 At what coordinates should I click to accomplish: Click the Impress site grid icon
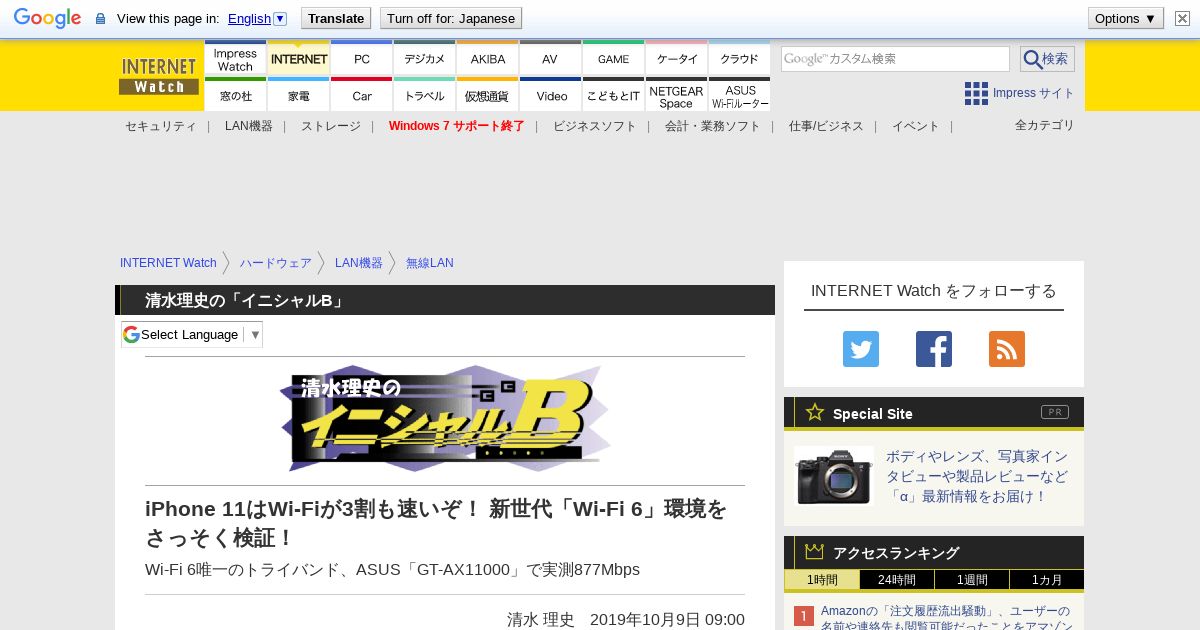click(x=976, y=93)
